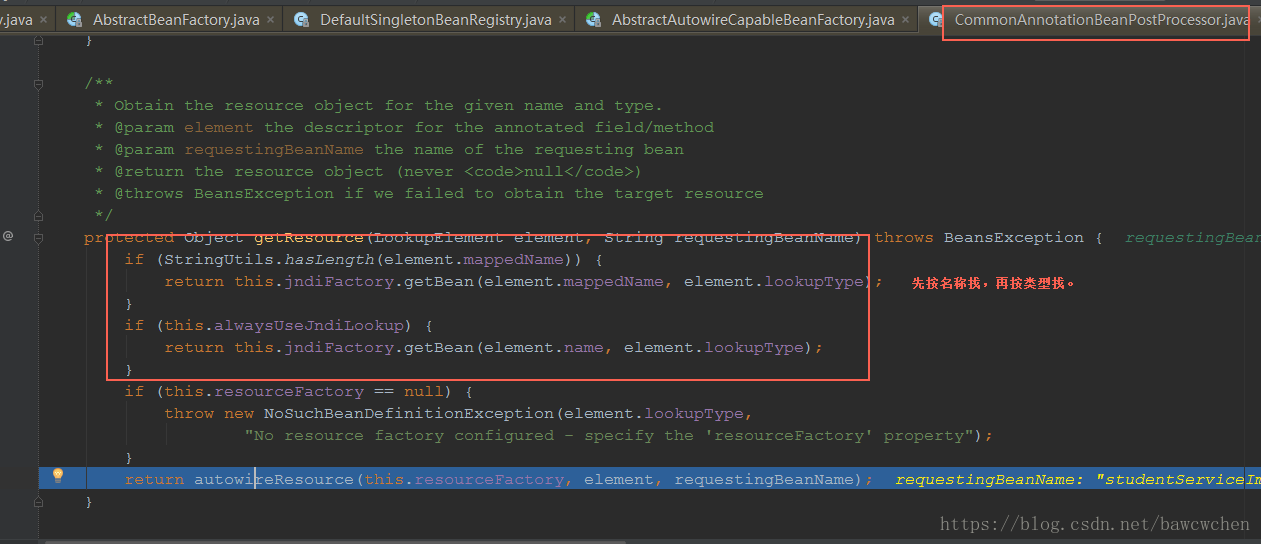Screen dimensions: 1261x544
Task: Open the DefaultSingletonBeanRegistry.java tab
Action: pyautogui.click(x=435, y=19)
